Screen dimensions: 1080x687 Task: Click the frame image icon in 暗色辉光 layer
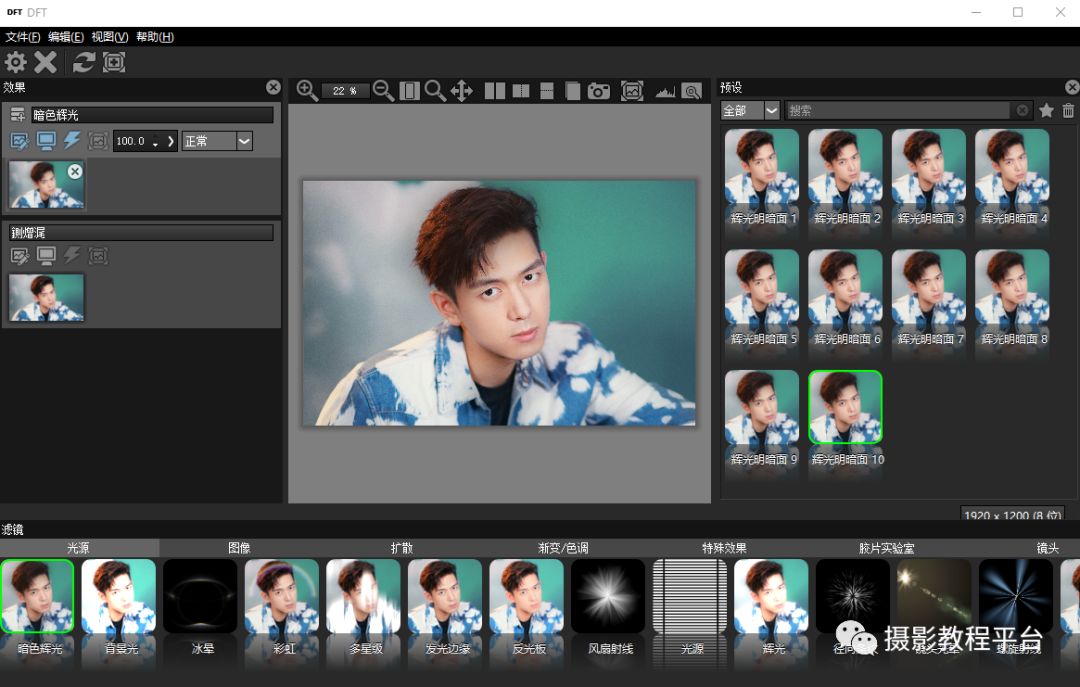click(x=98, y=141)
